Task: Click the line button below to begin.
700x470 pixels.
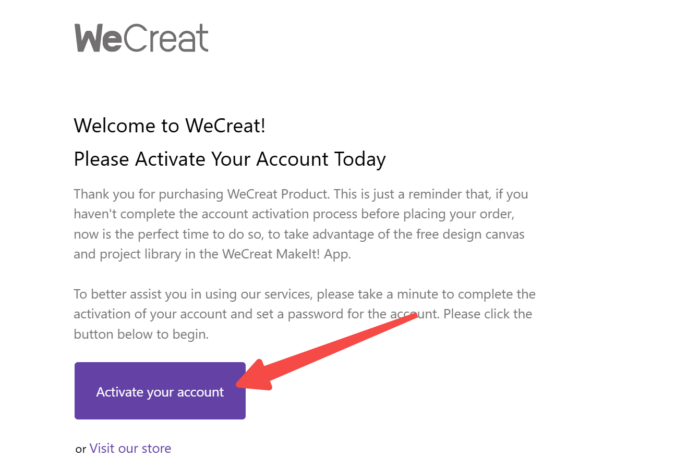Action: click(141, 334)
